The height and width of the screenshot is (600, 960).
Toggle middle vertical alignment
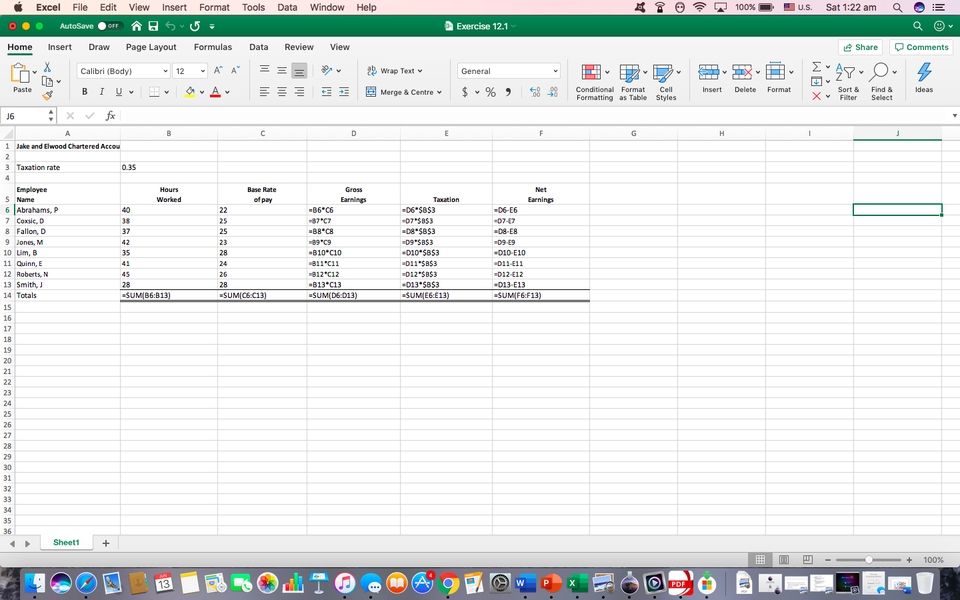pos(282,70)
